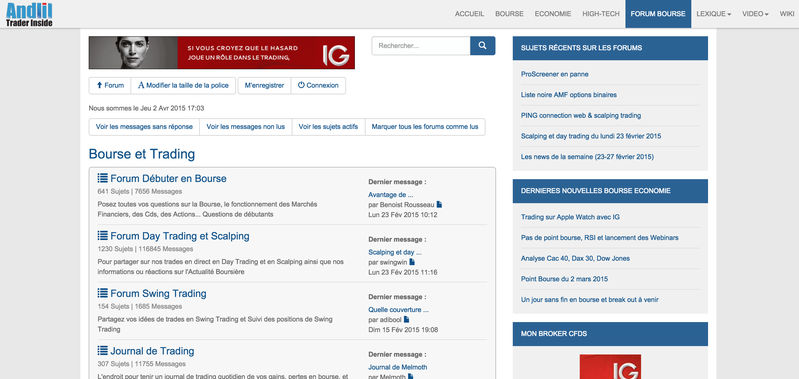Image resolution: width=799 pixels, height=379 pixels.
Task: Click the Journal de Trading list icon
Action: [x=102, y=351]
